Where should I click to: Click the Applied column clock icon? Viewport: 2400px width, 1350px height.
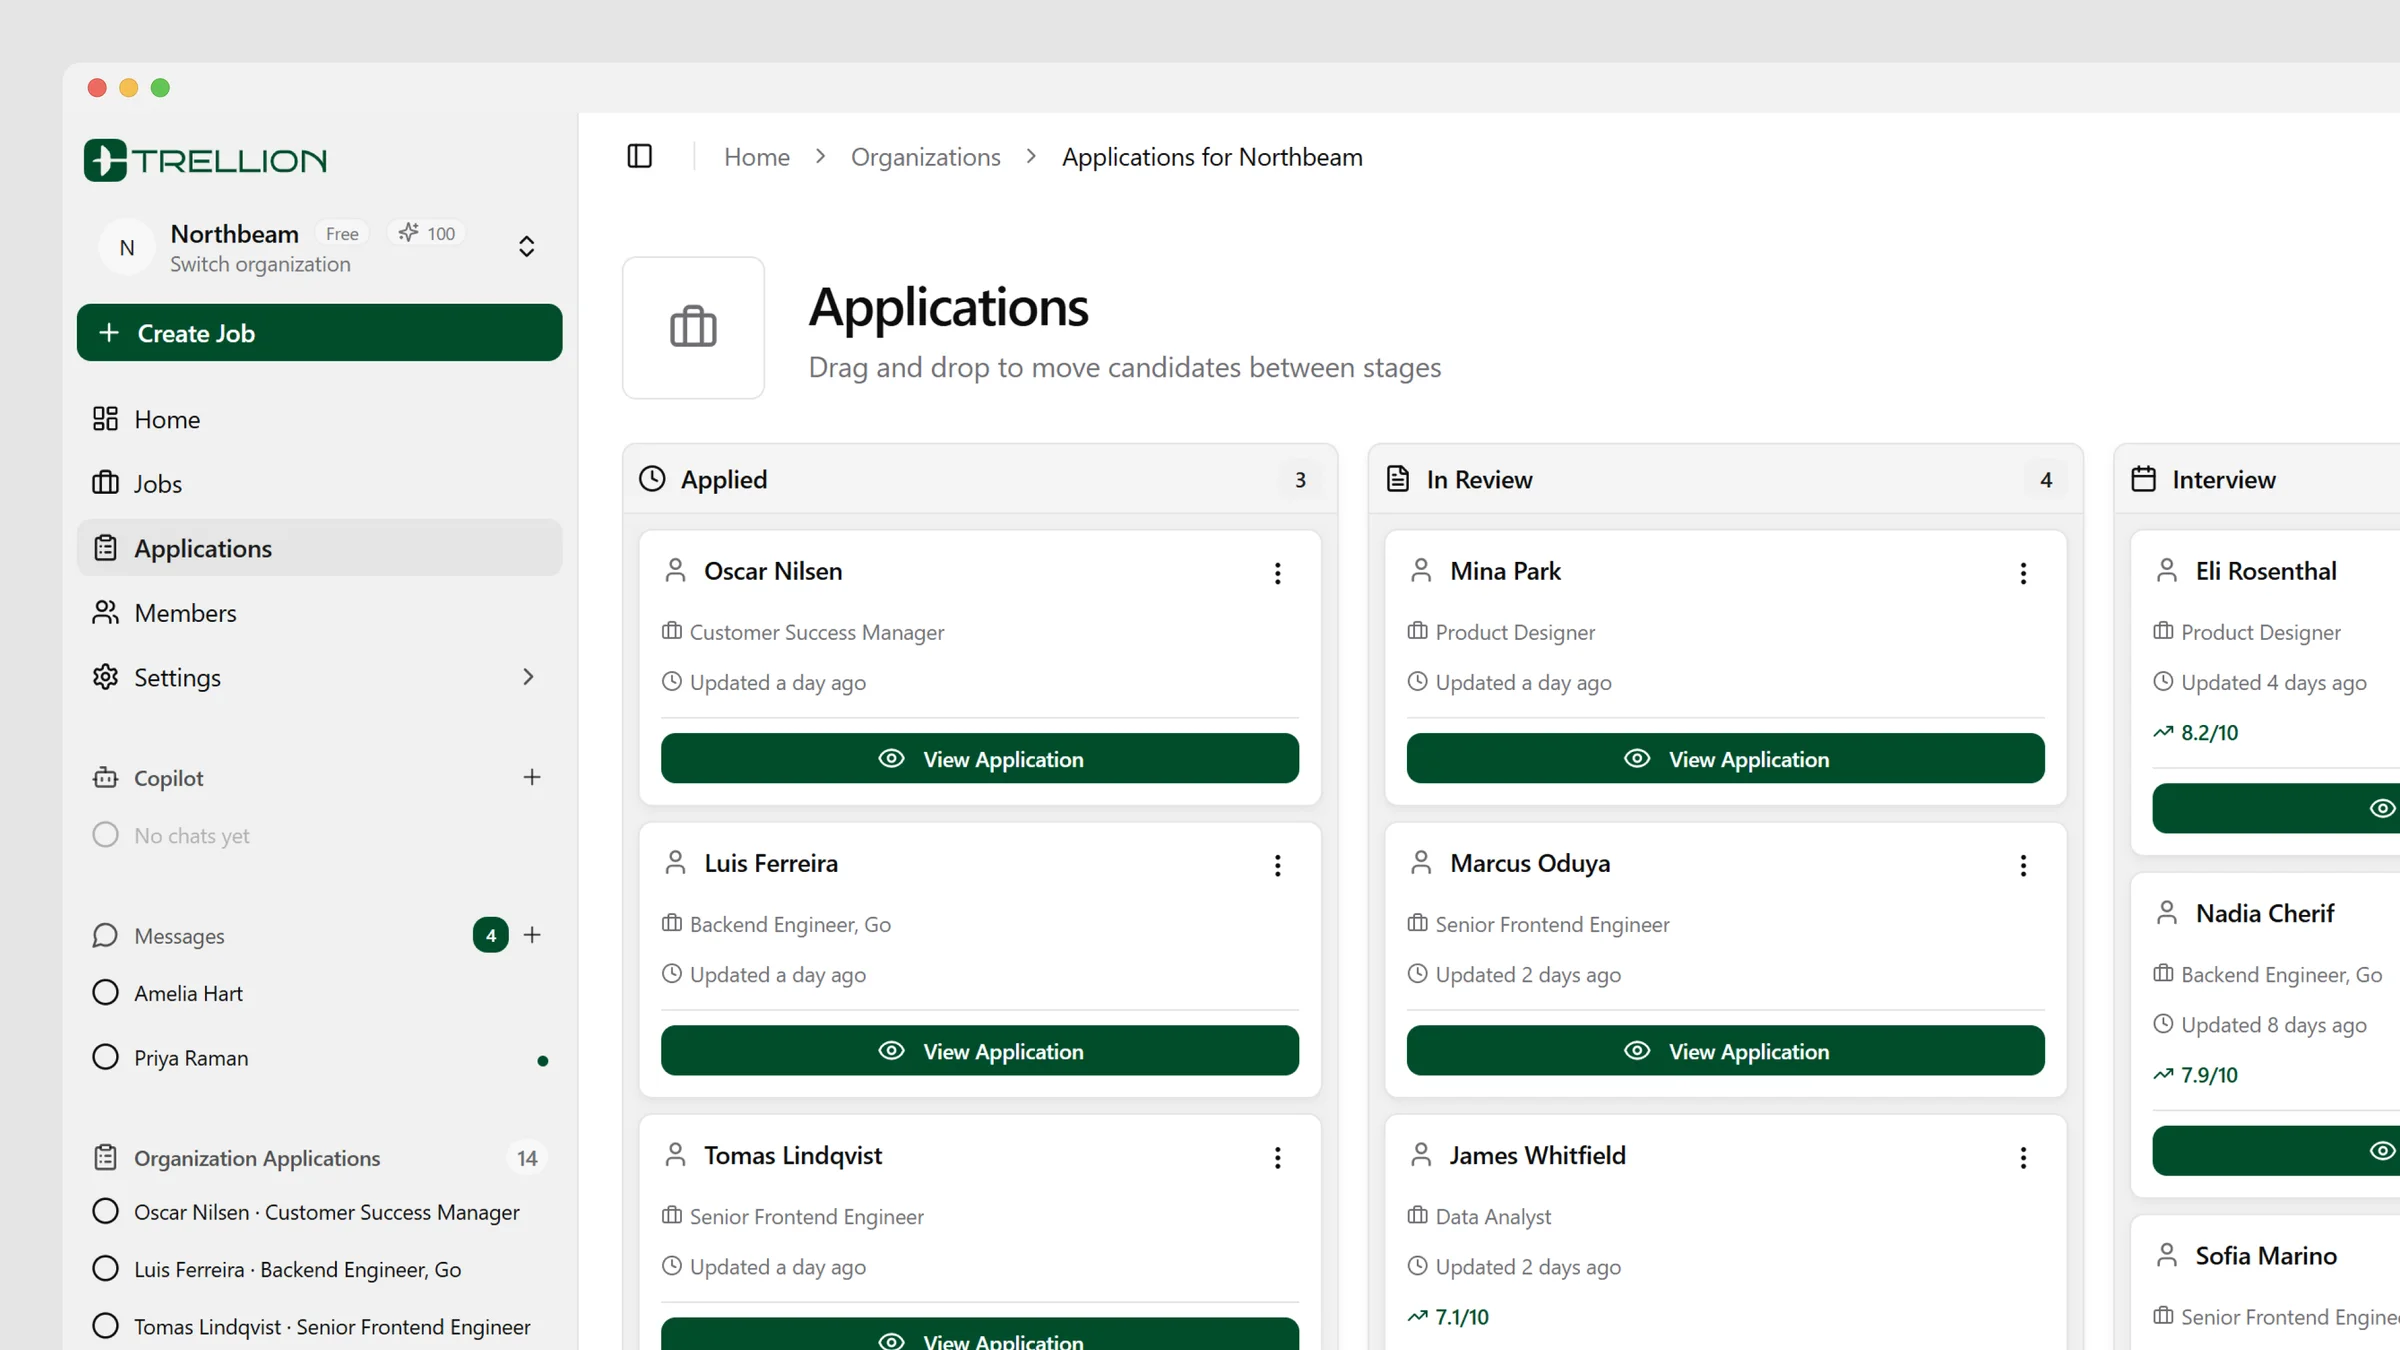pos(652,479)
